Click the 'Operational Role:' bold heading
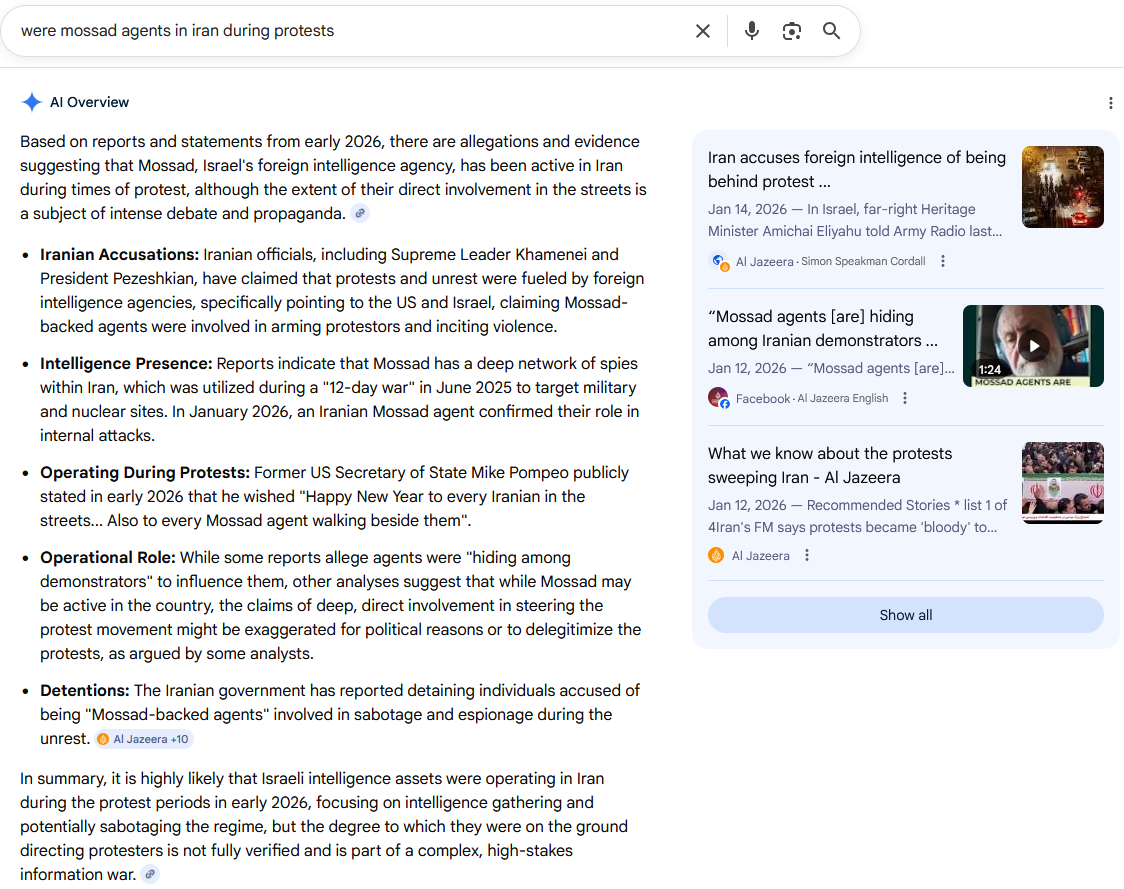1124x889 pixels. point(108,558)
